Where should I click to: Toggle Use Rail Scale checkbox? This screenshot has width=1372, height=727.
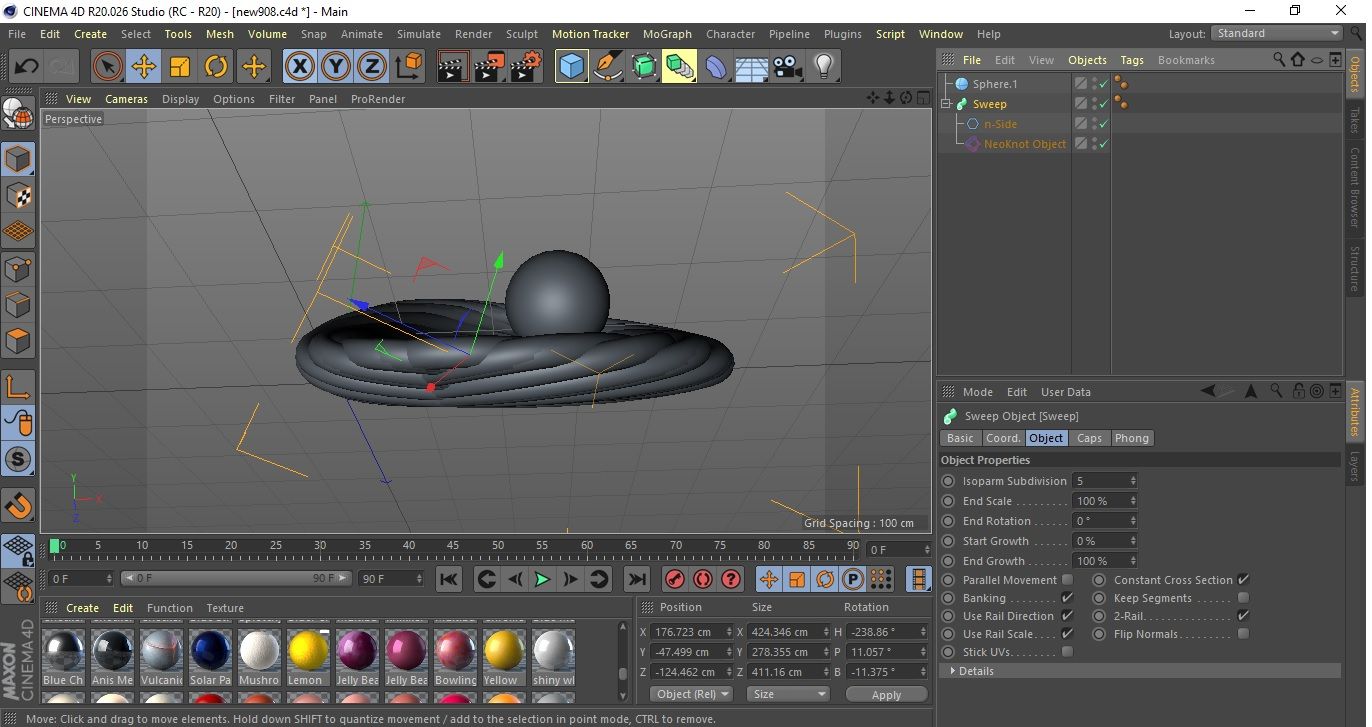click(x=1067, y=634)
